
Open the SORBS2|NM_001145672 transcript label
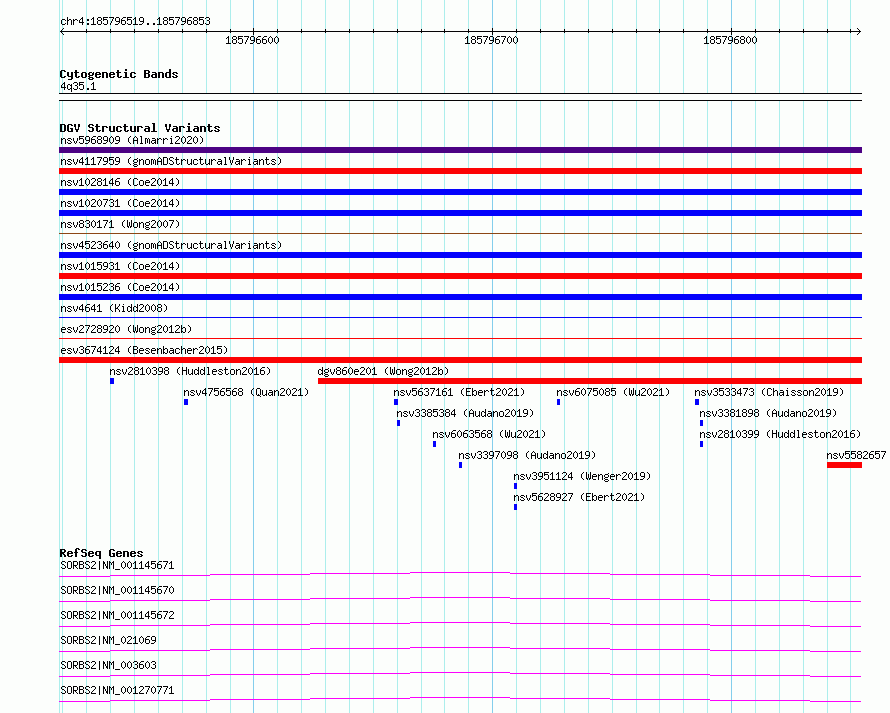117,615
